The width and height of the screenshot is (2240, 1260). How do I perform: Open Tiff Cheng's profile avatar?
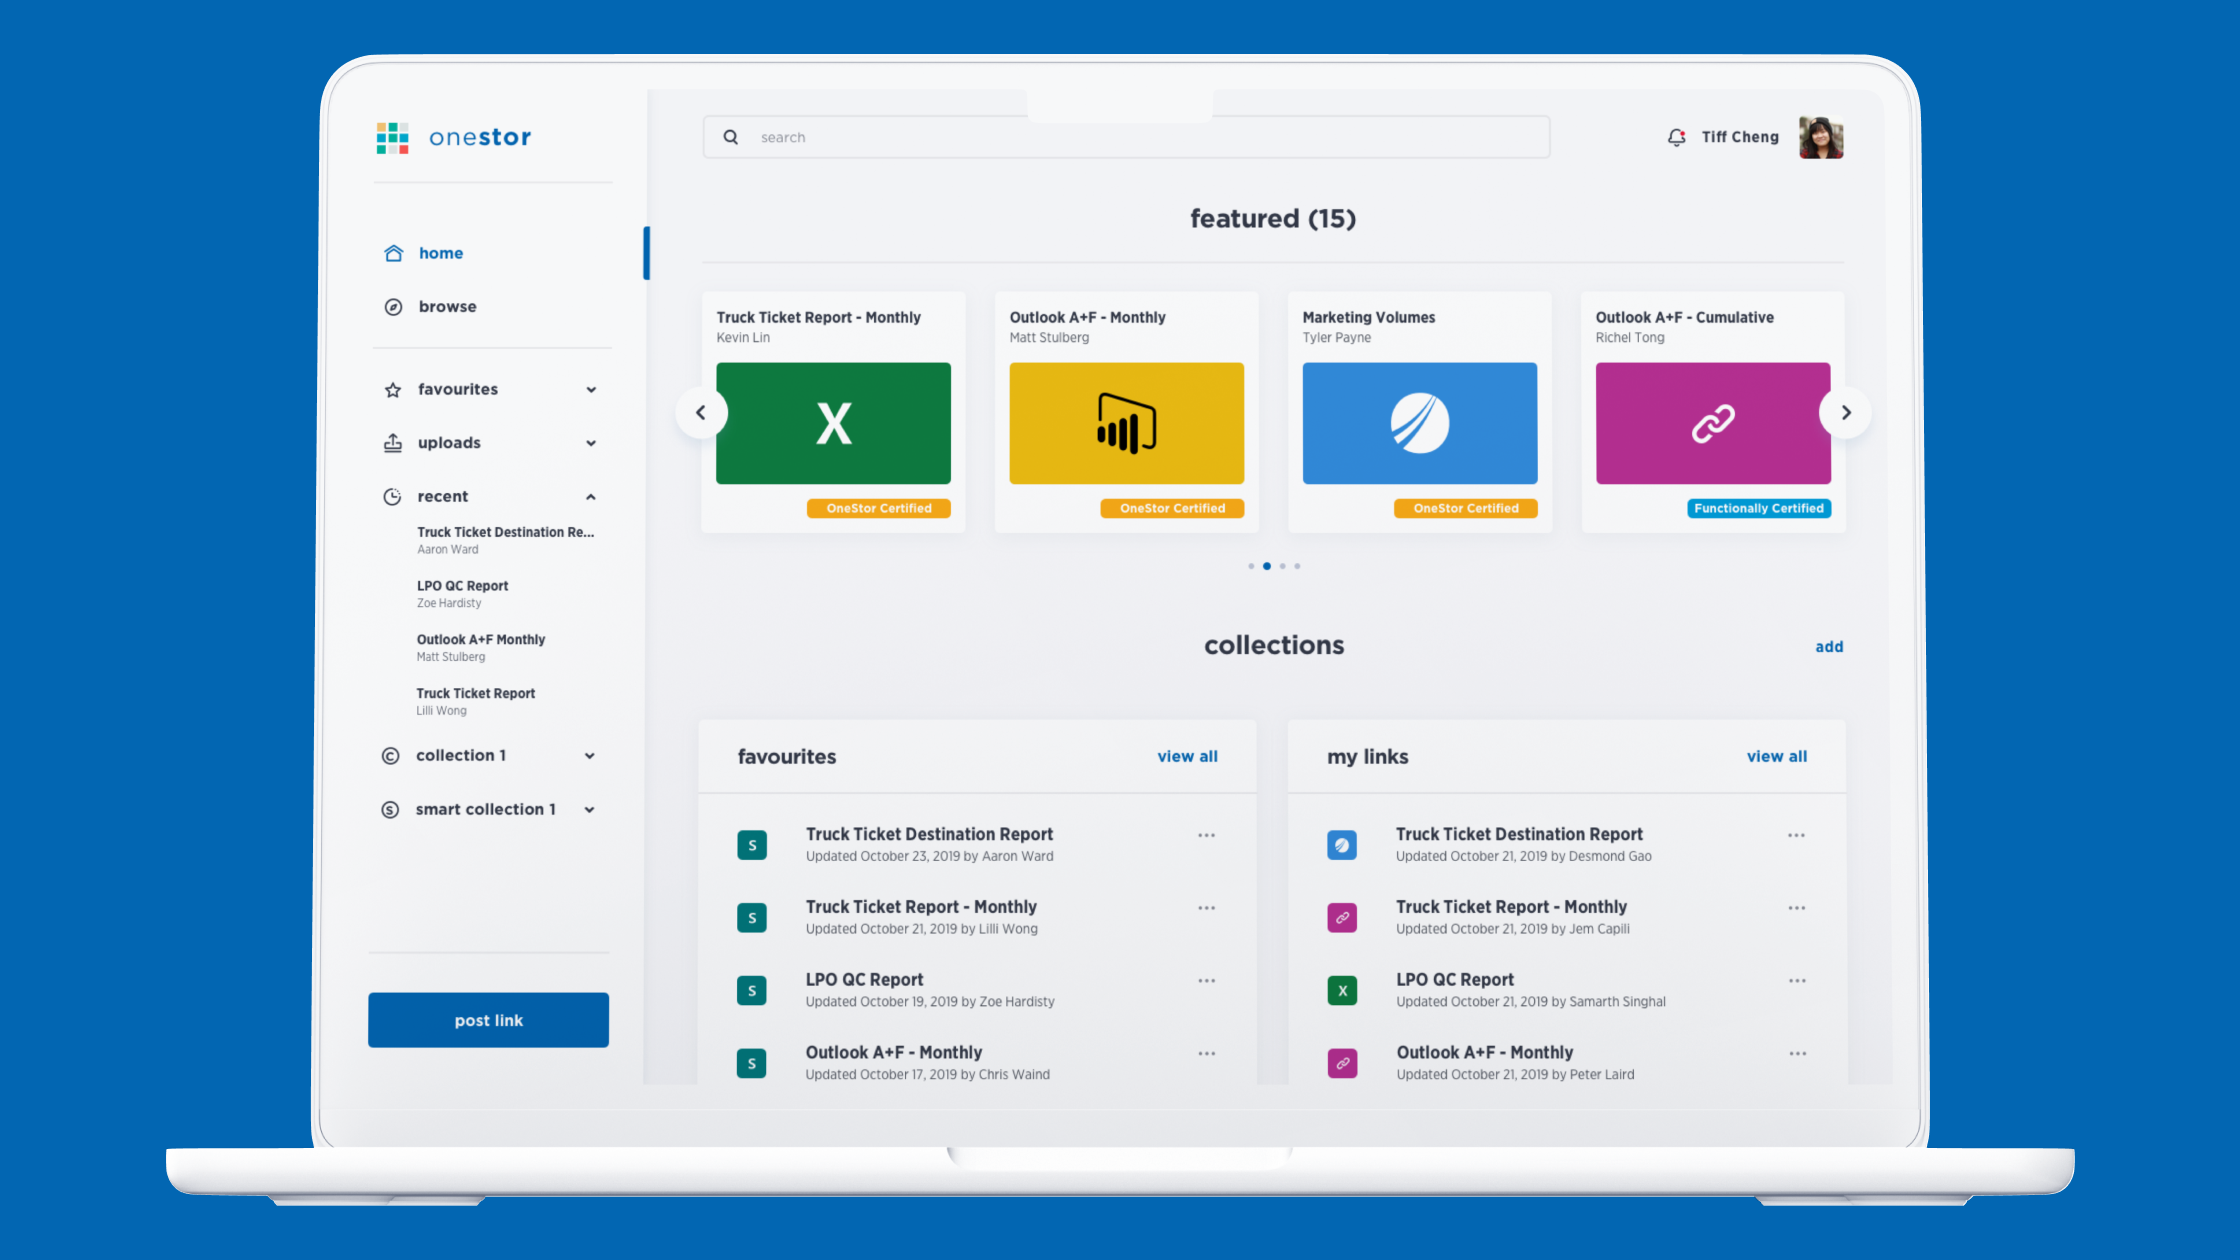(x=1820, y=137)
